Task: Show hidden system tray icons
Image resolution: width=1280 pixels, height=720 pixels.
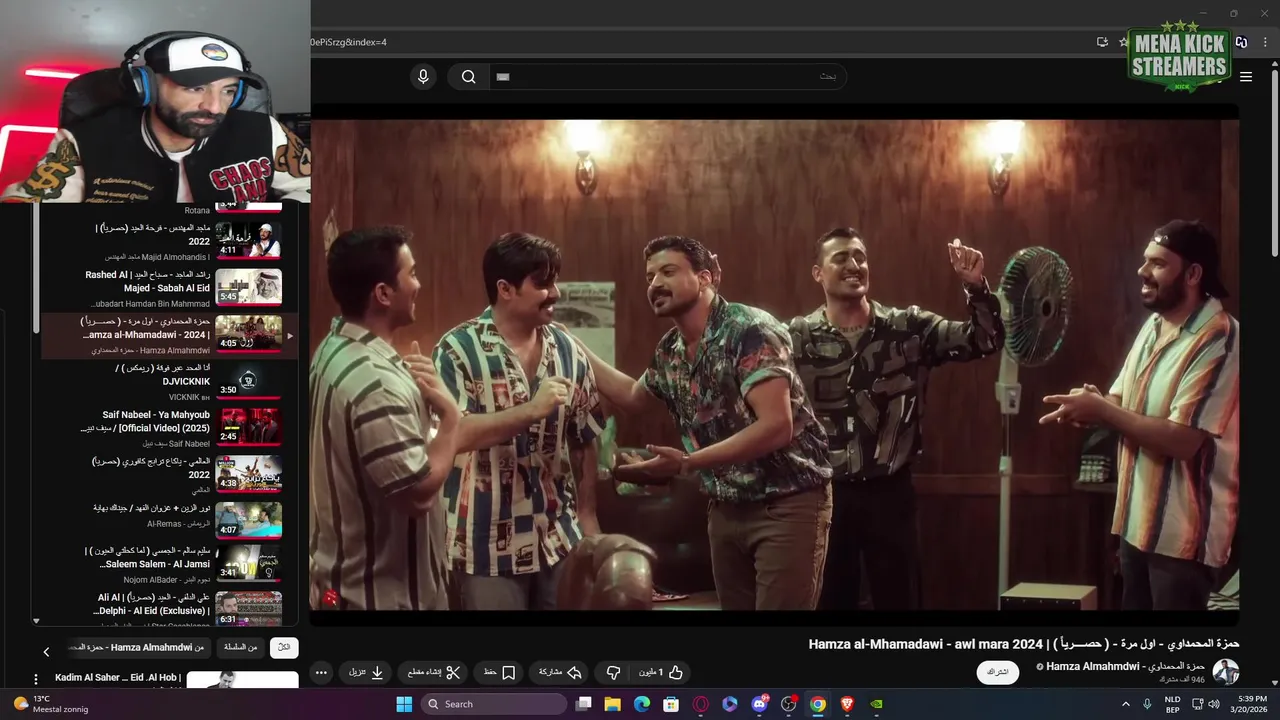Action: [1125, 704]
